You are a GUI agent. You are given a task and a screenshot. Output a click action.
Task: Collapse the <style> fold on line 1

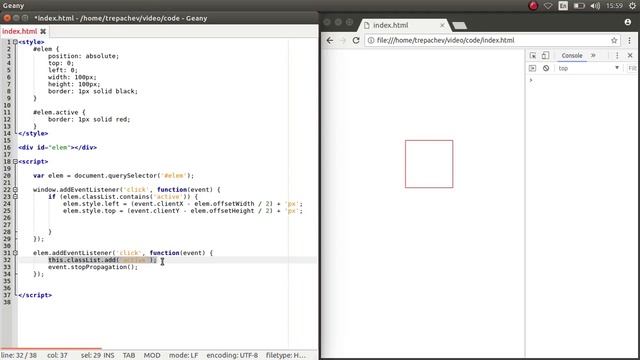coord(15,42)
